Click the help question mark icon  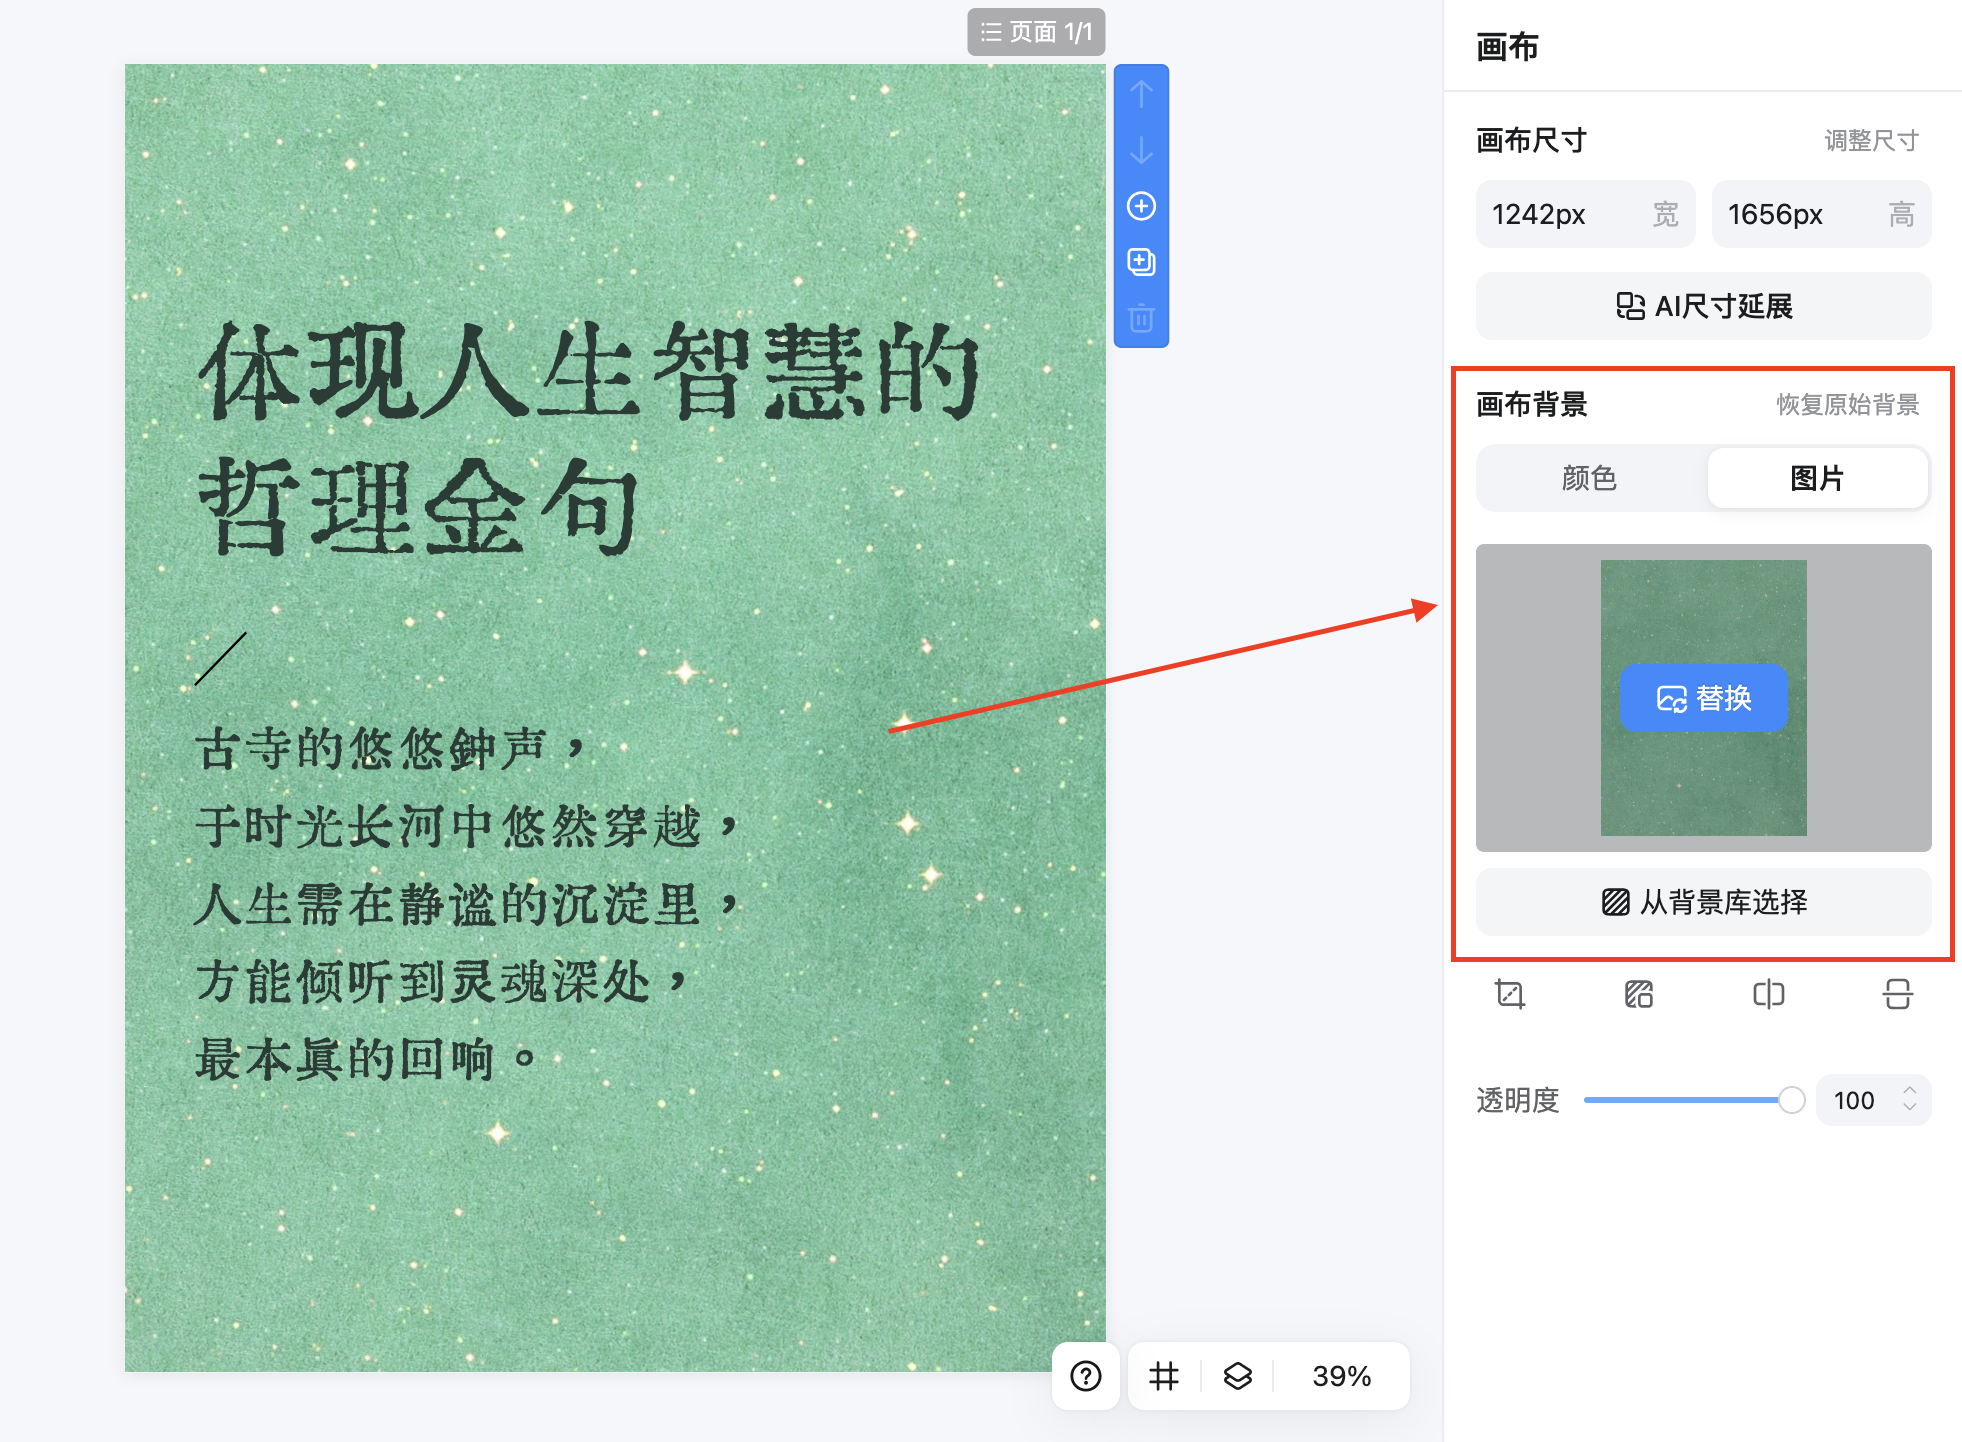click(1085, 1377)
